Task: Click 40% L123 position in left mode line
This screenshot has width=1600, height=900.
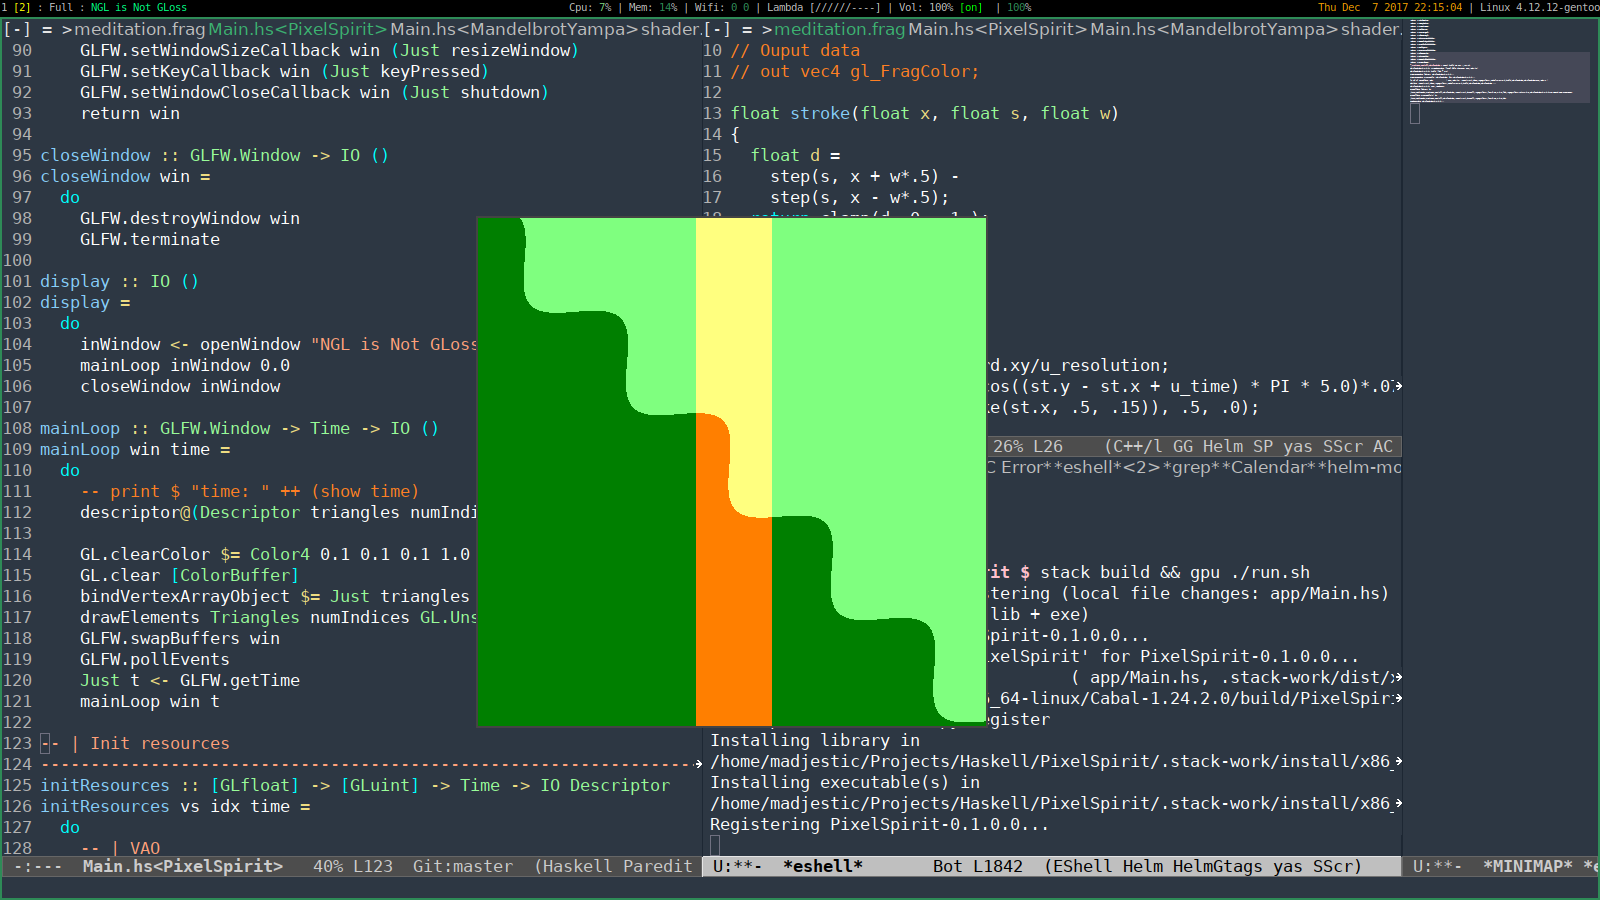Action: (353, 866)
